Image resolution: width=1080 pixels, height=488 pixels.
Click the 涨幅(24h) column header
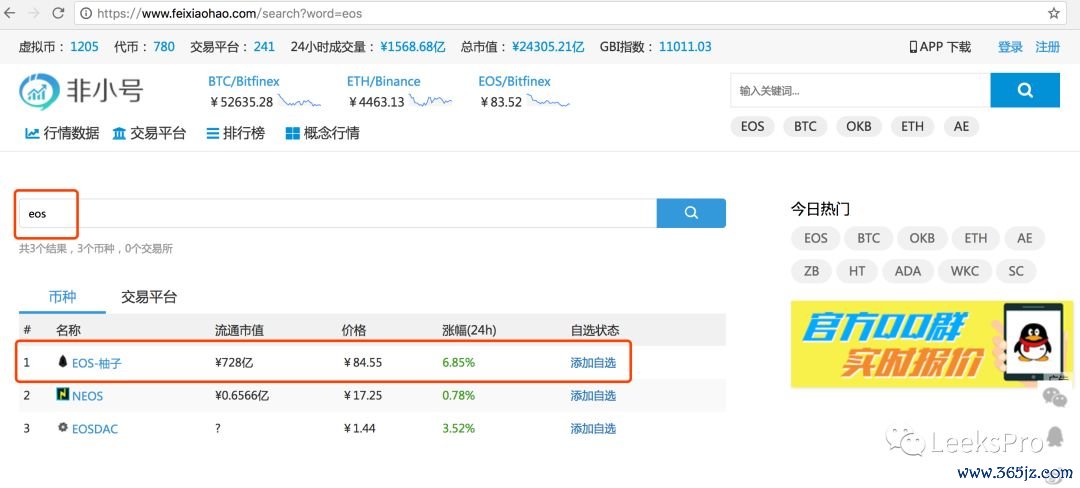click(x=468, y=330)
